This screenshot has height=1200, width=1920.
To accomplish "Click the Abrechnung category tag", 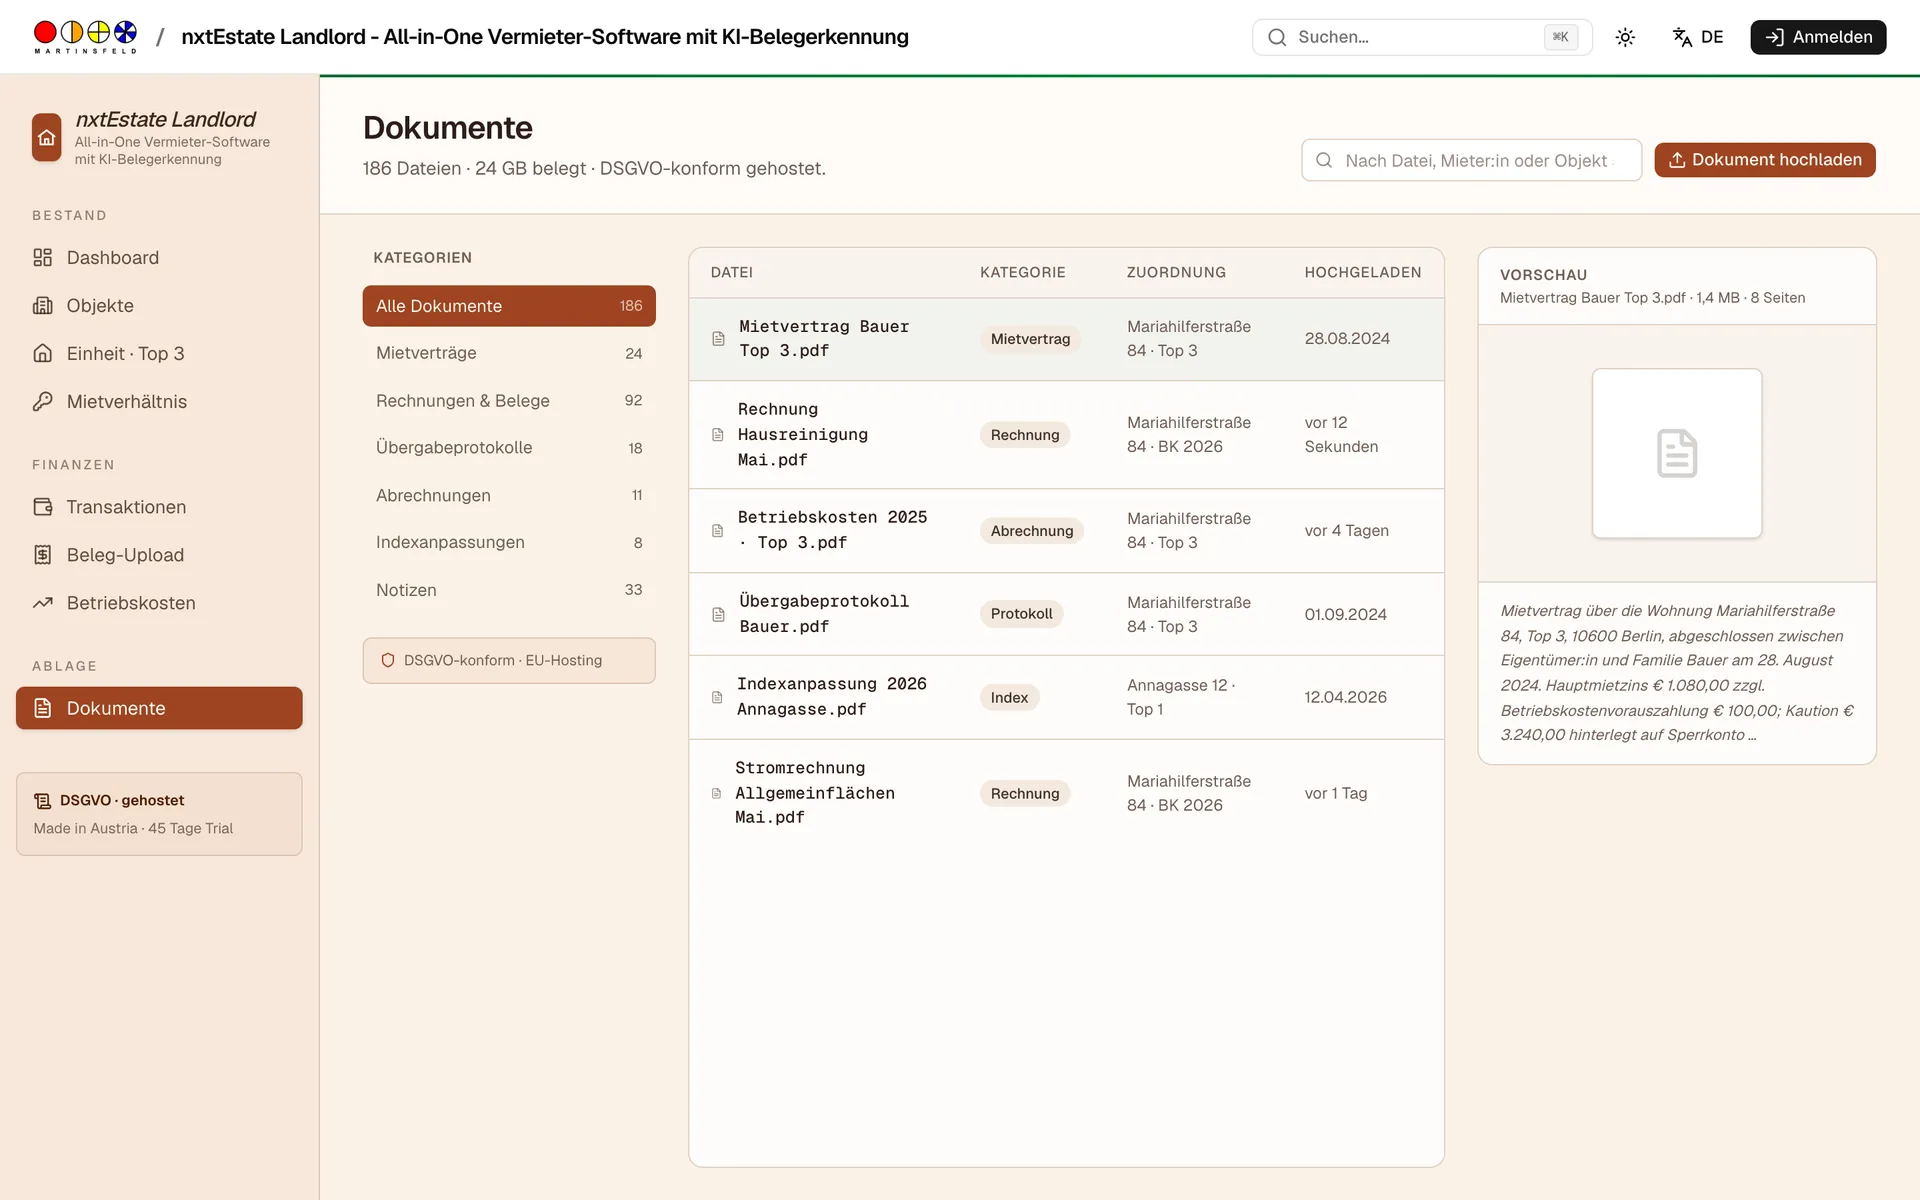I will 1031,531.
